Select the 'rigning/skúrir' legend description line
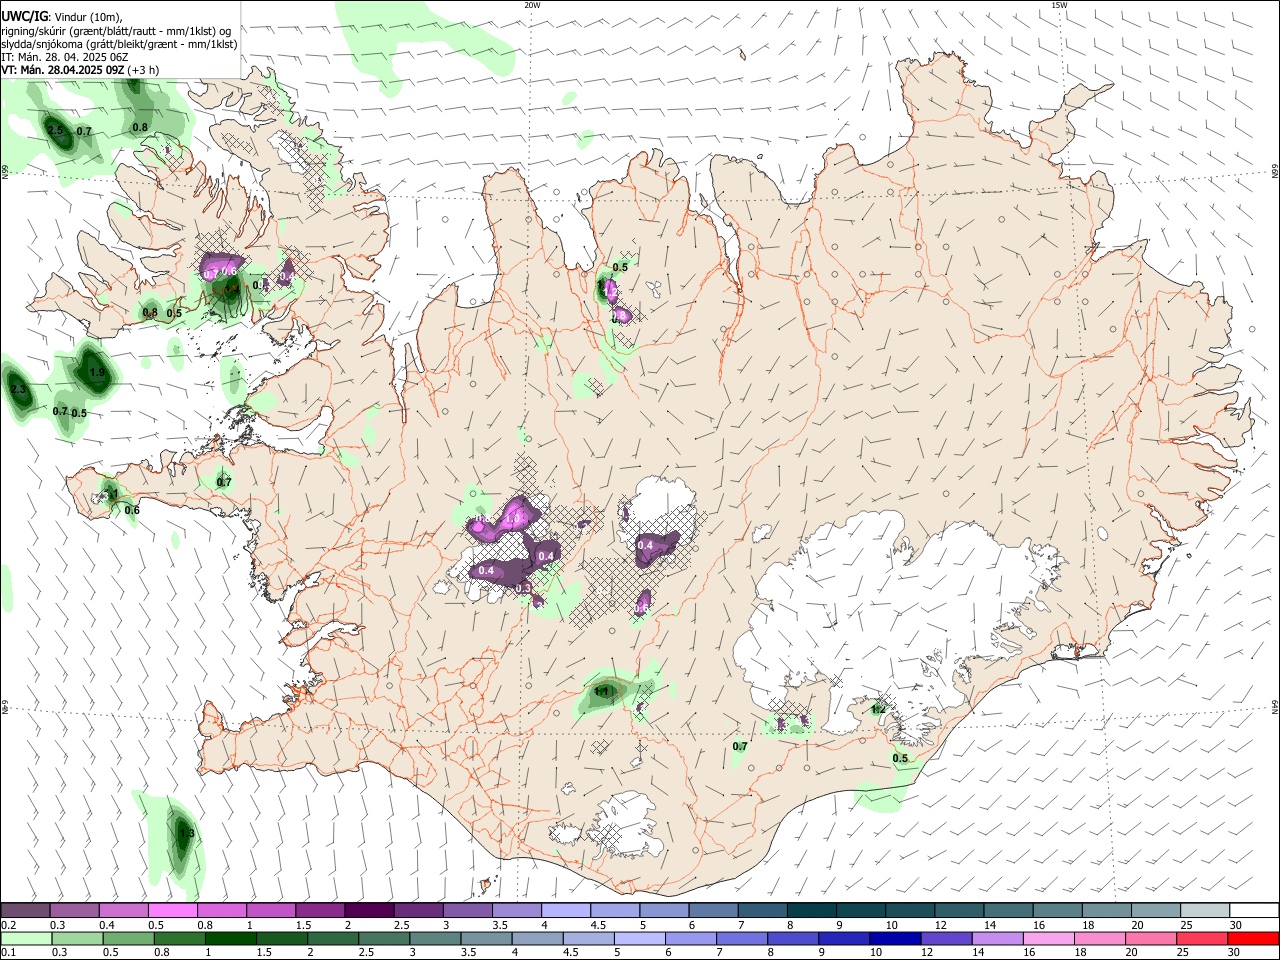The height and width of the screenshot is (960, 1280). [x=116, y=31]
